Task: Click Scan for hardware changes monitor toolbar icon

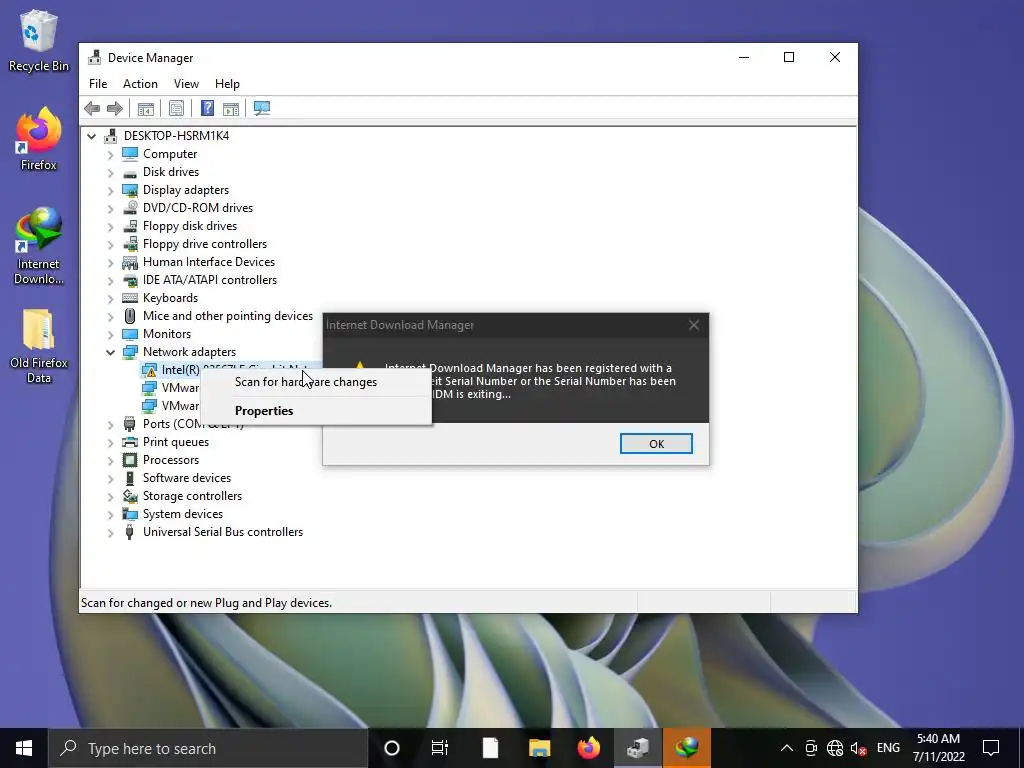Action: coord(262,108)
